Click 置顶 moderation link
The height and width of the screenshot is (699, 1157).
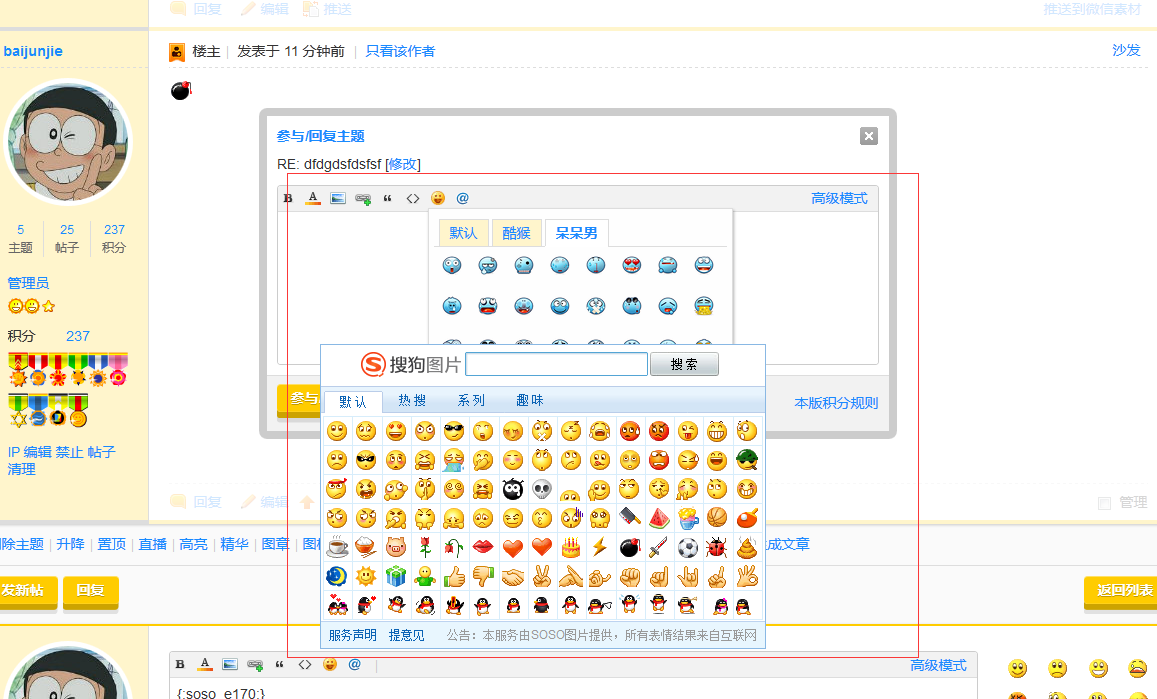[x=111, y=544]
